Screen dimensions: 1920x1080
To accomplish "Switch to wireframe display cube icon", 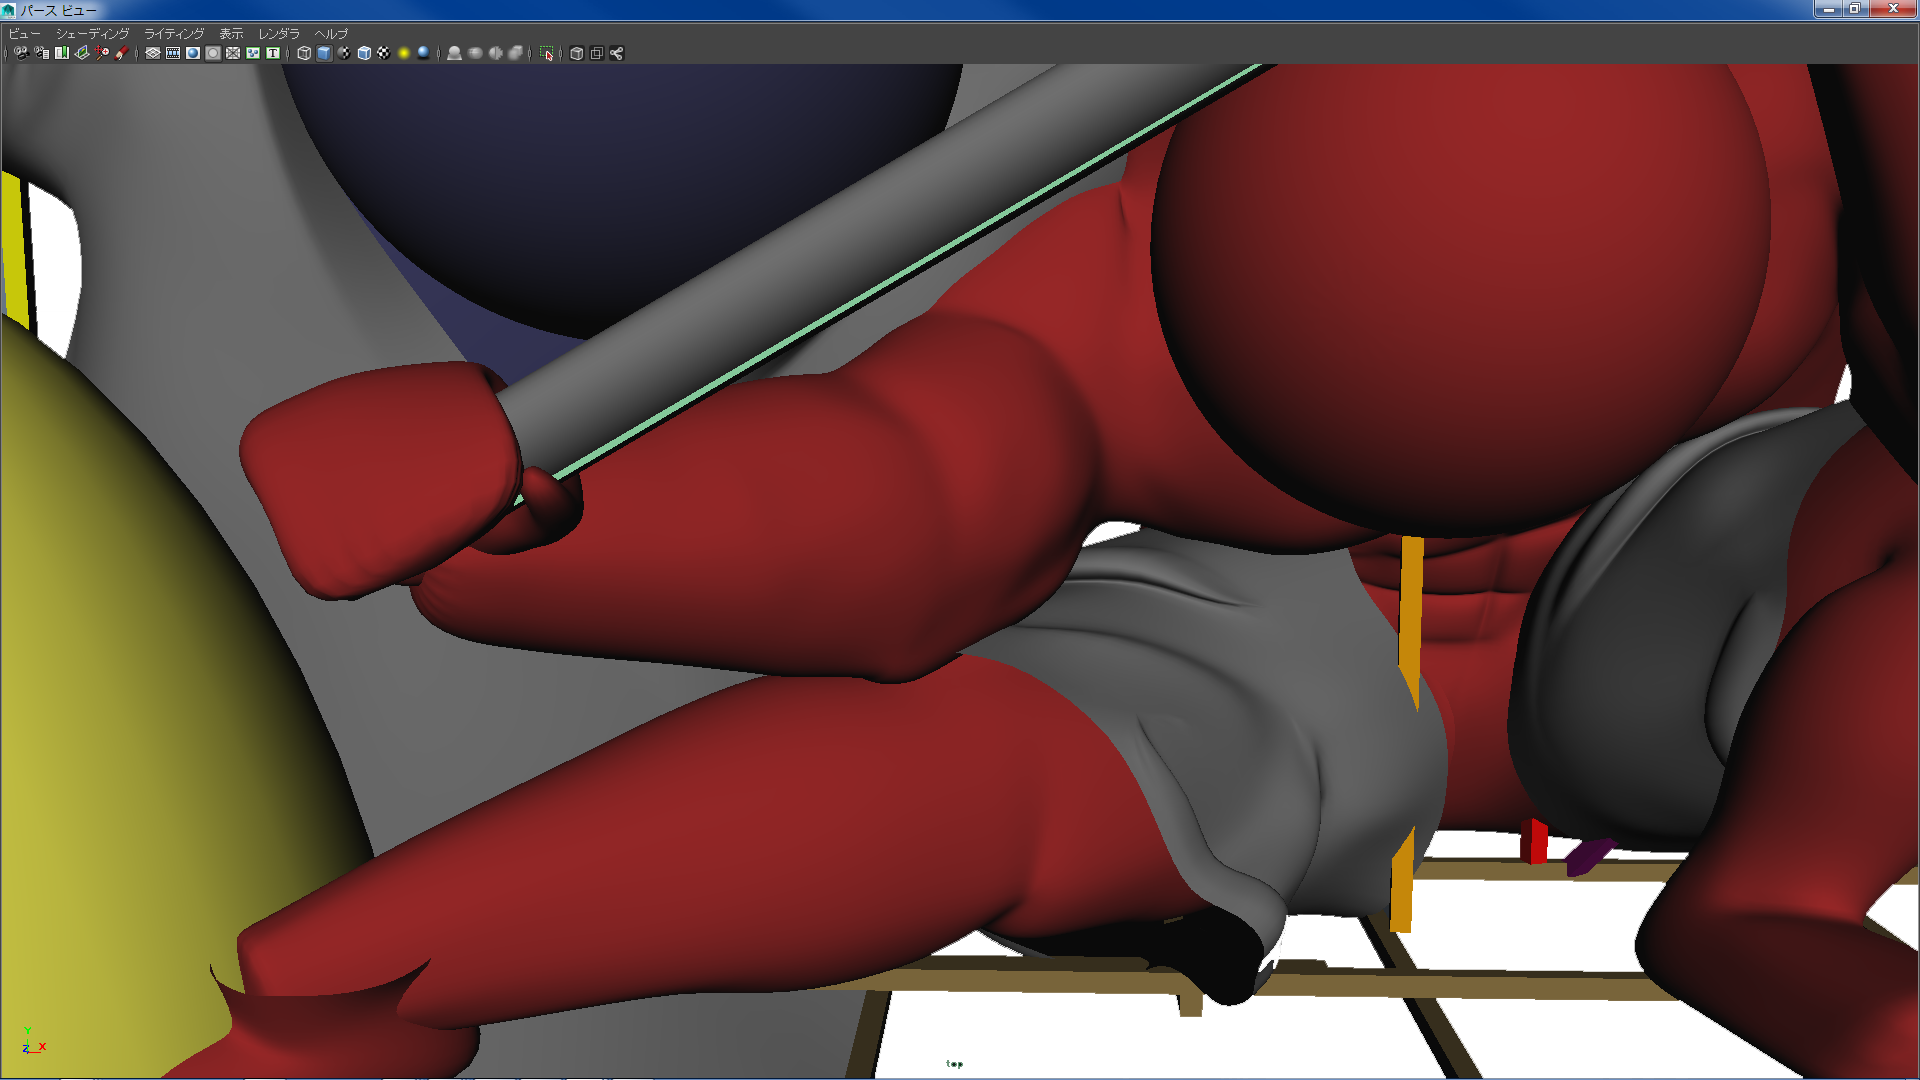I will coord(304,53).
